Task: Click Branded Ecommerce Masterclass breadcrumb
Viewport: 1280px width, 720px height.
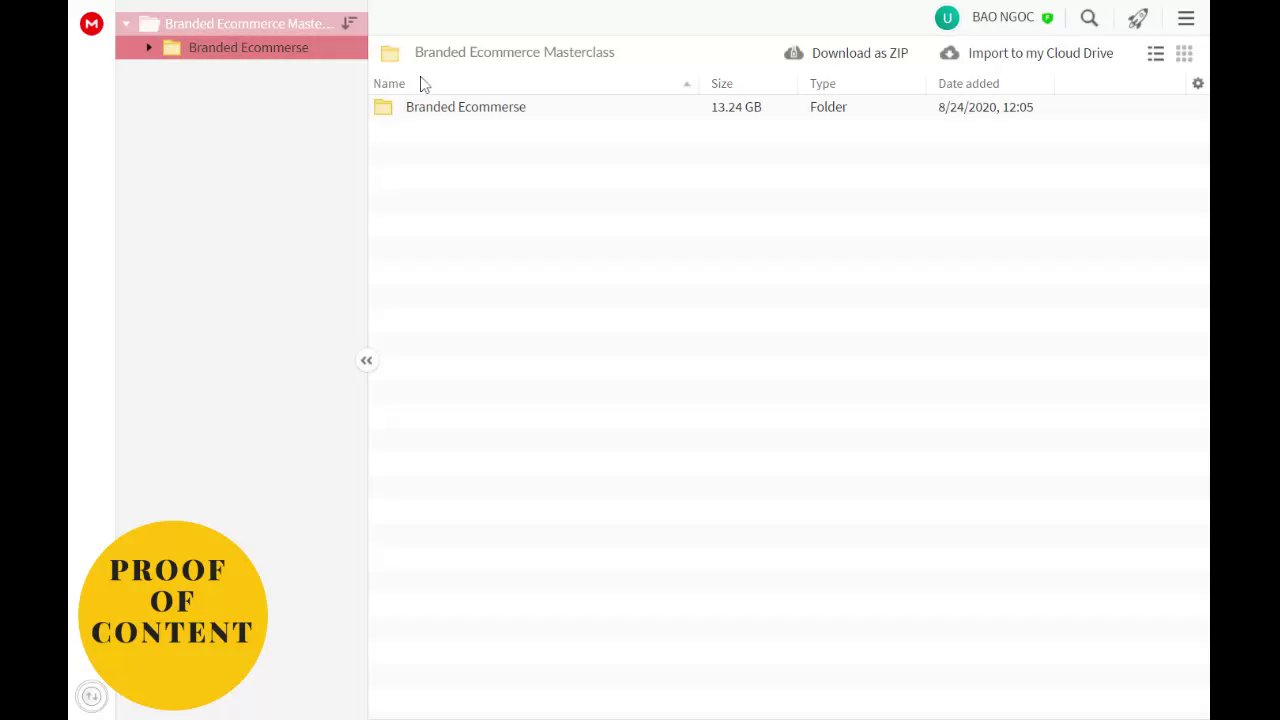Action: (x=515, y=52)
